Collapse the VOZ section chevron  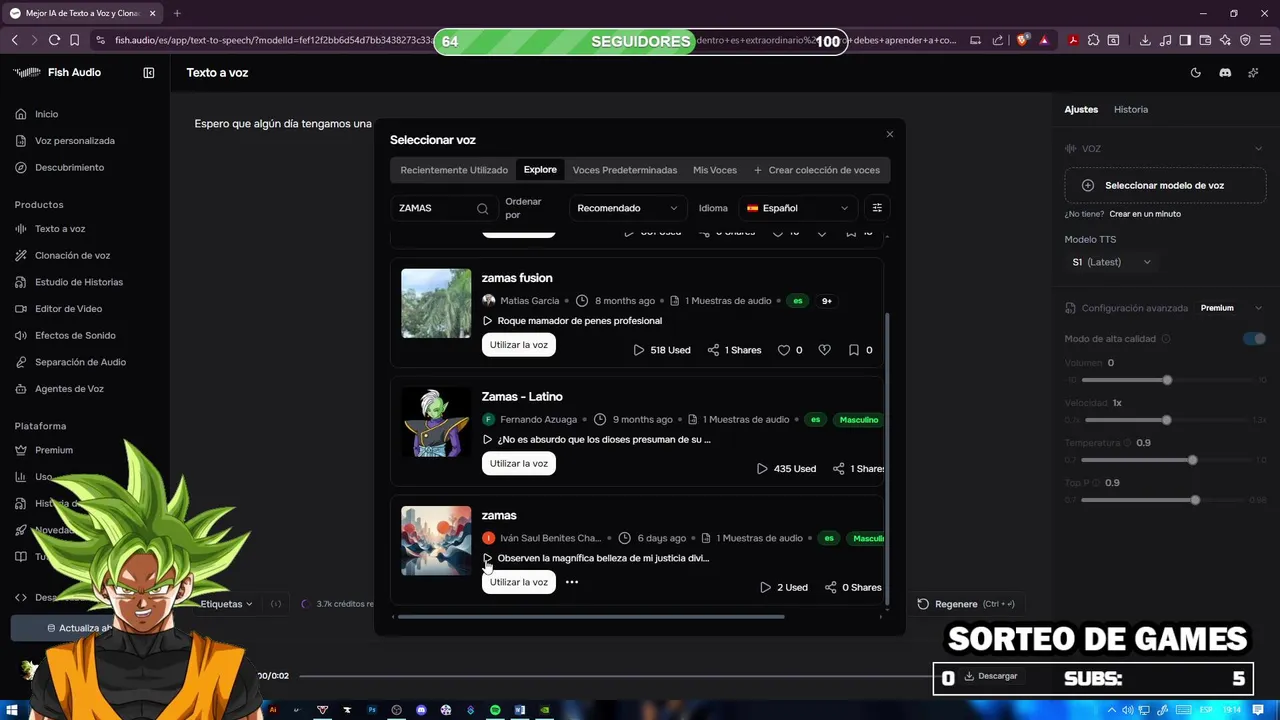tap(1258, 149)
